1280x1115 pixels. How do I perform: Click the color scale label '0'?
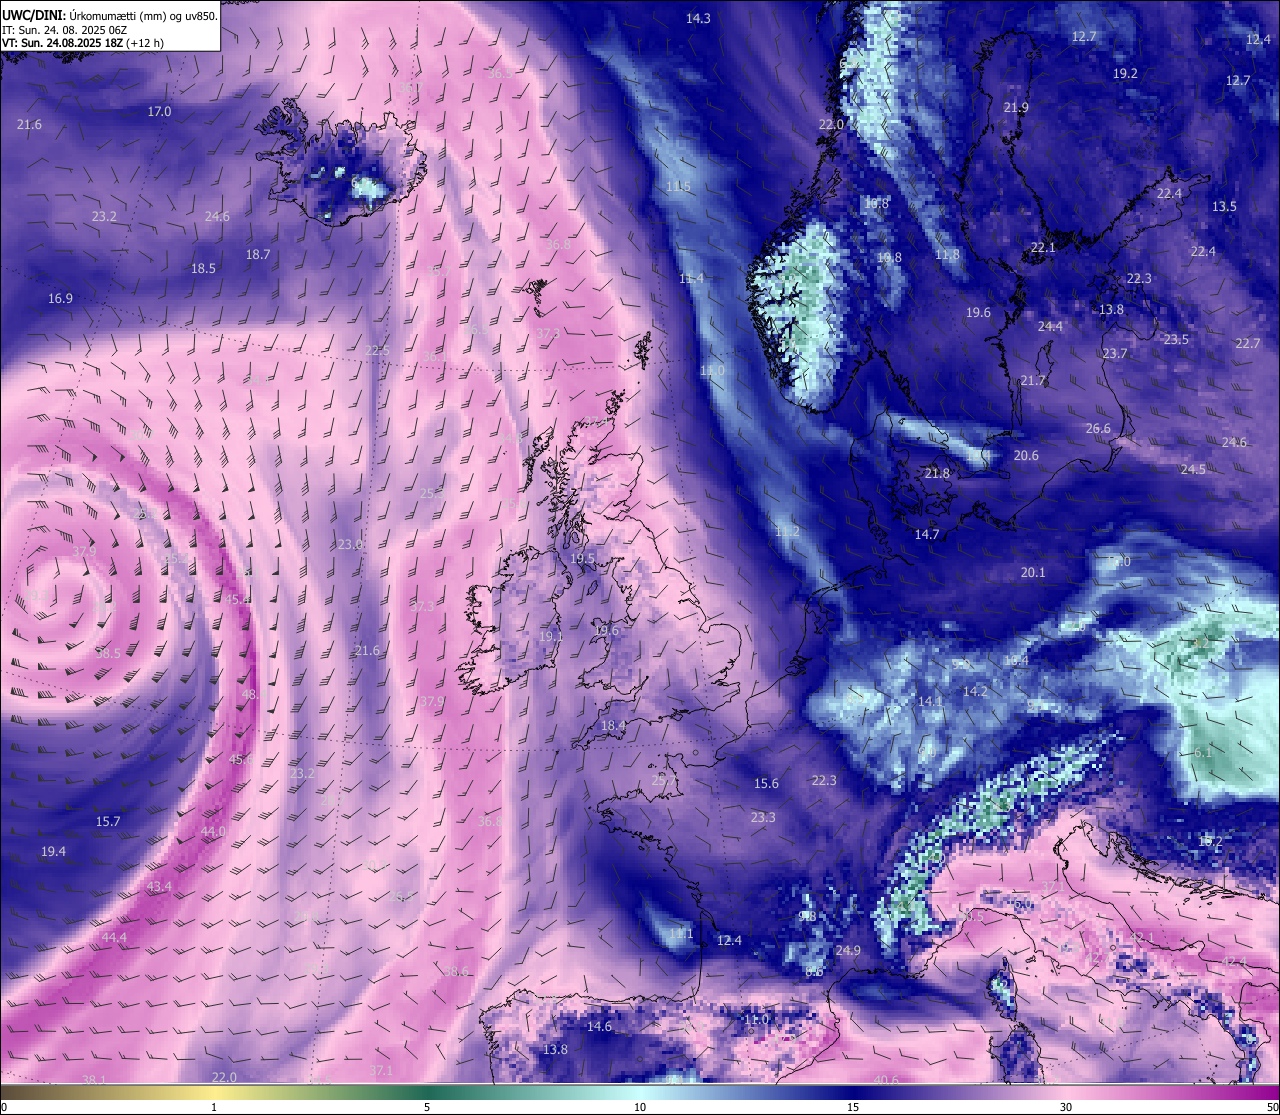(x=3, y=1107)
